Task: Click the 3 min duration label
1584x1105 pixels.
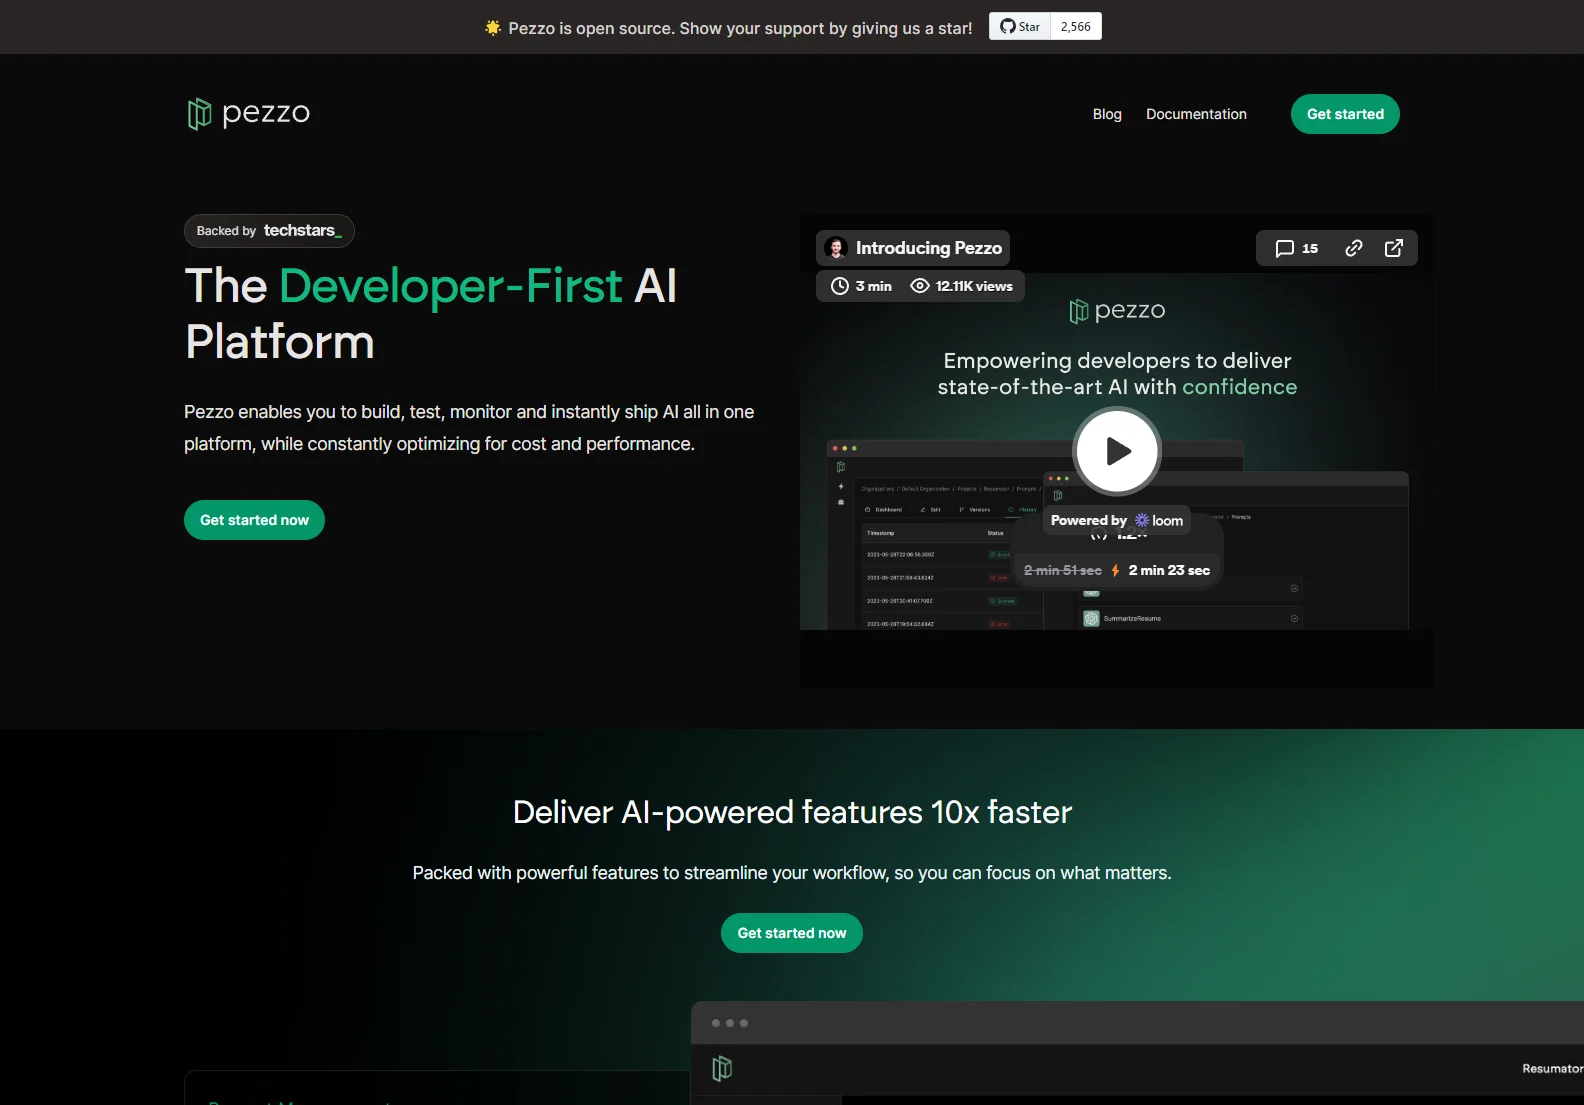Action: pos(861,286)
